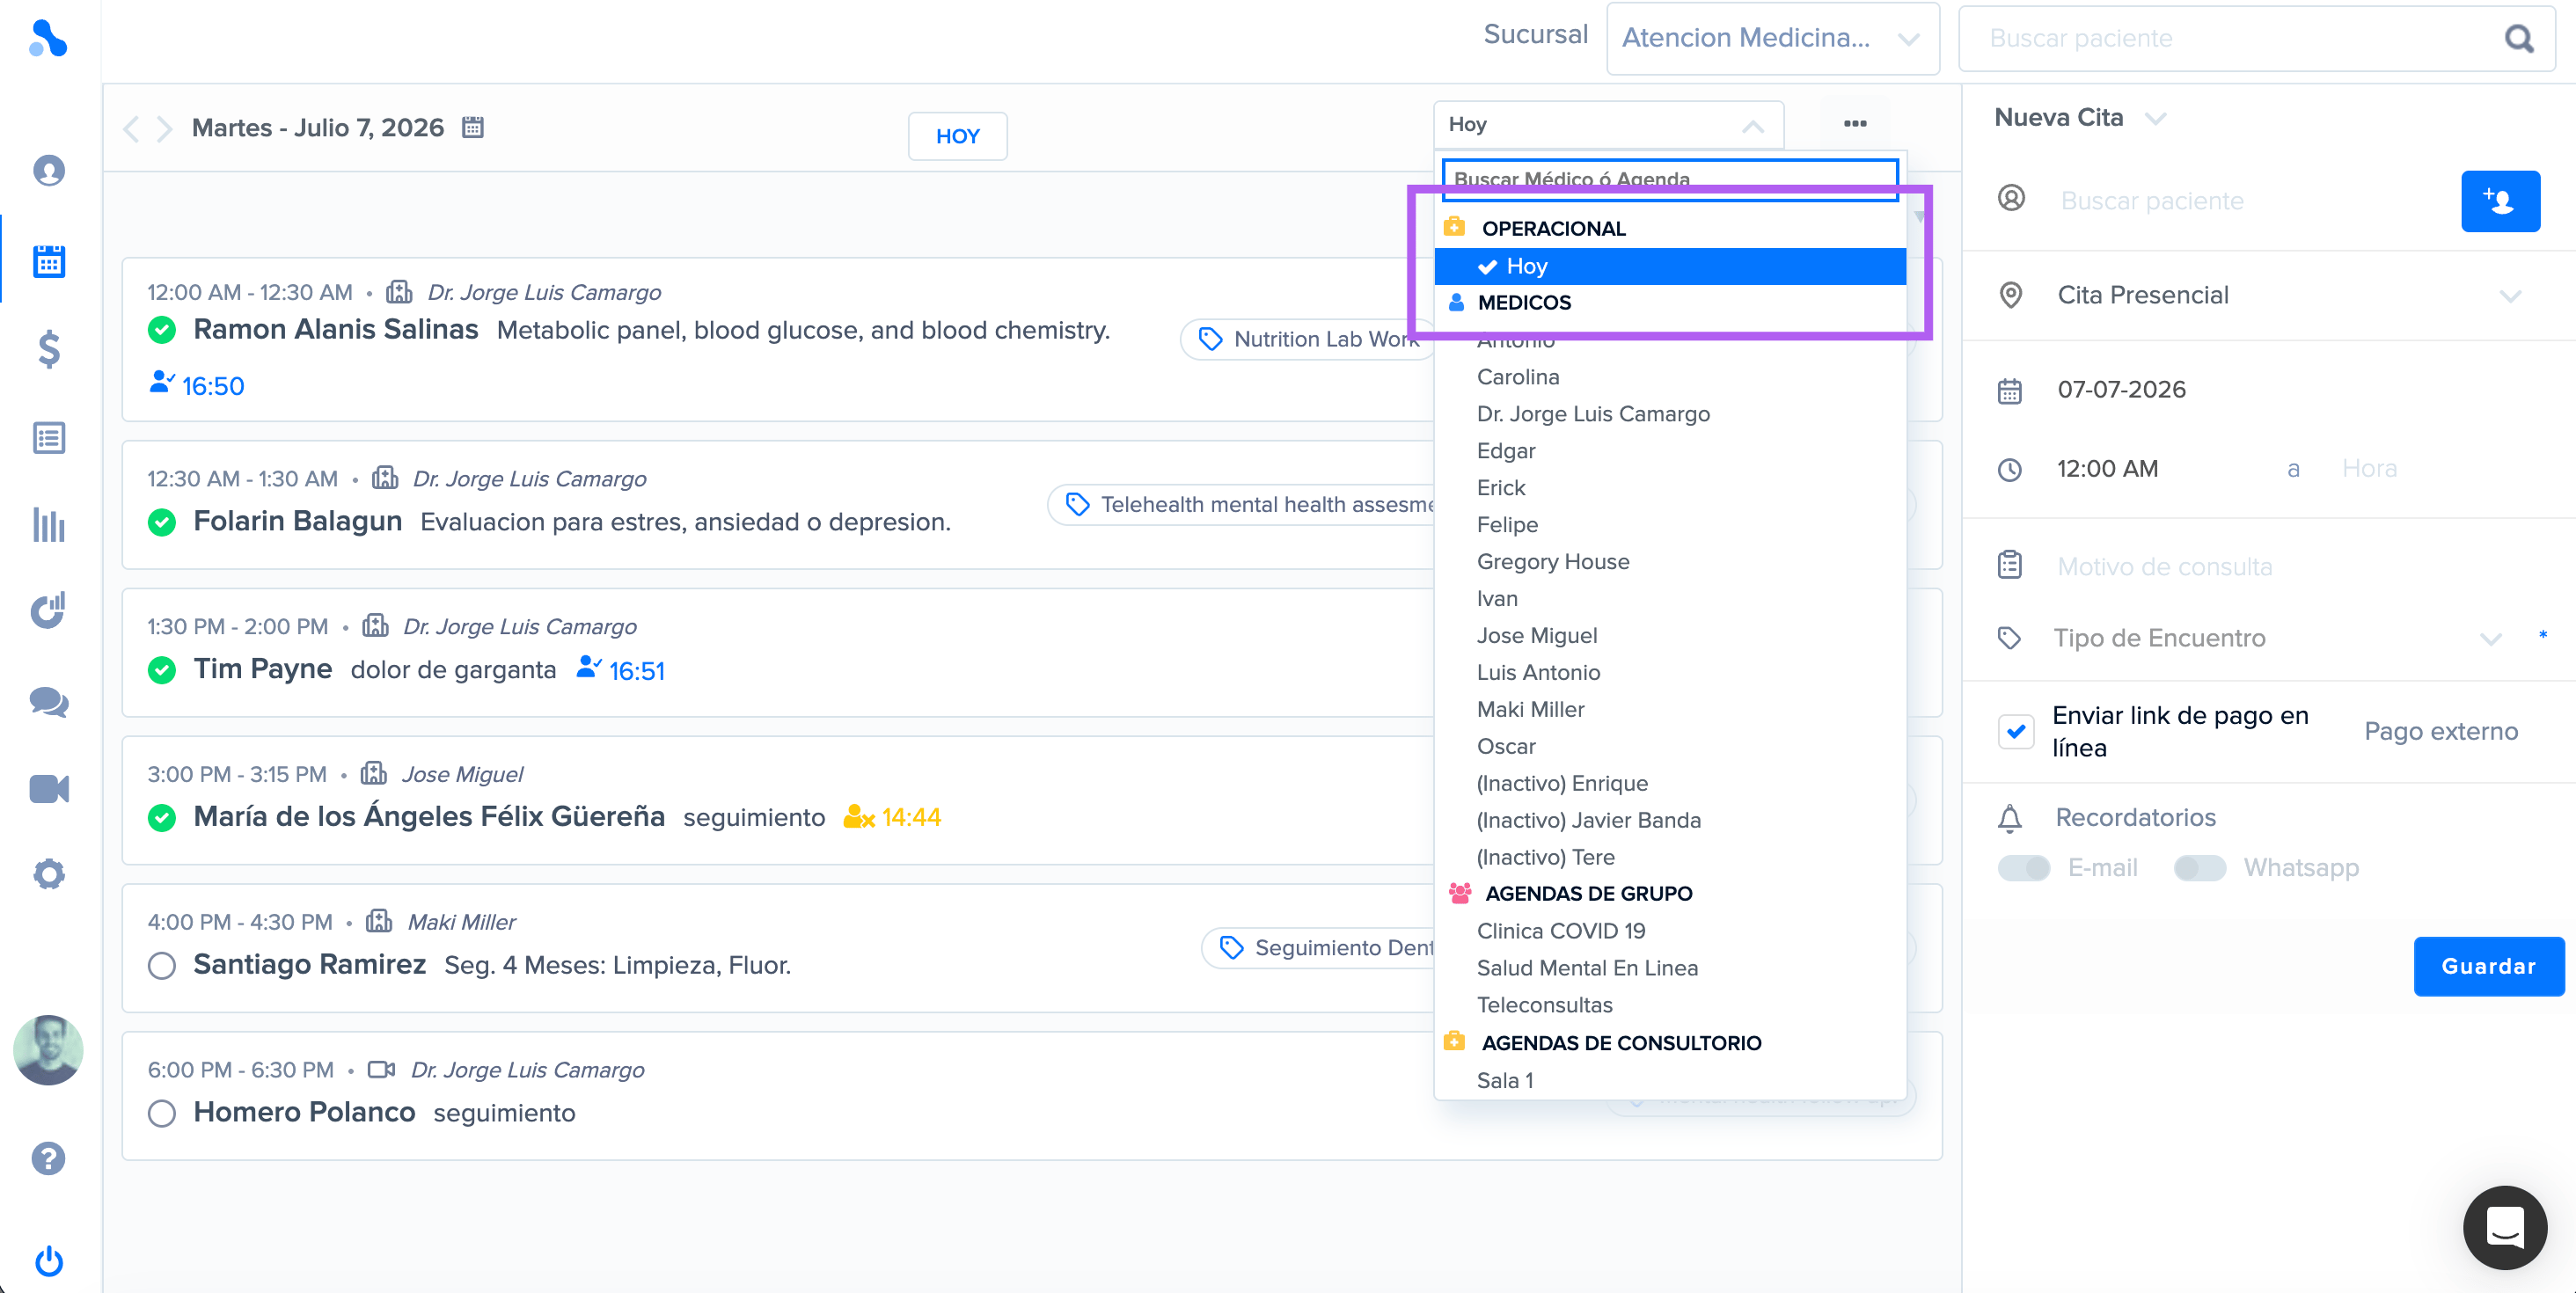Open the settings gear sidebar icon

(48, 875)
